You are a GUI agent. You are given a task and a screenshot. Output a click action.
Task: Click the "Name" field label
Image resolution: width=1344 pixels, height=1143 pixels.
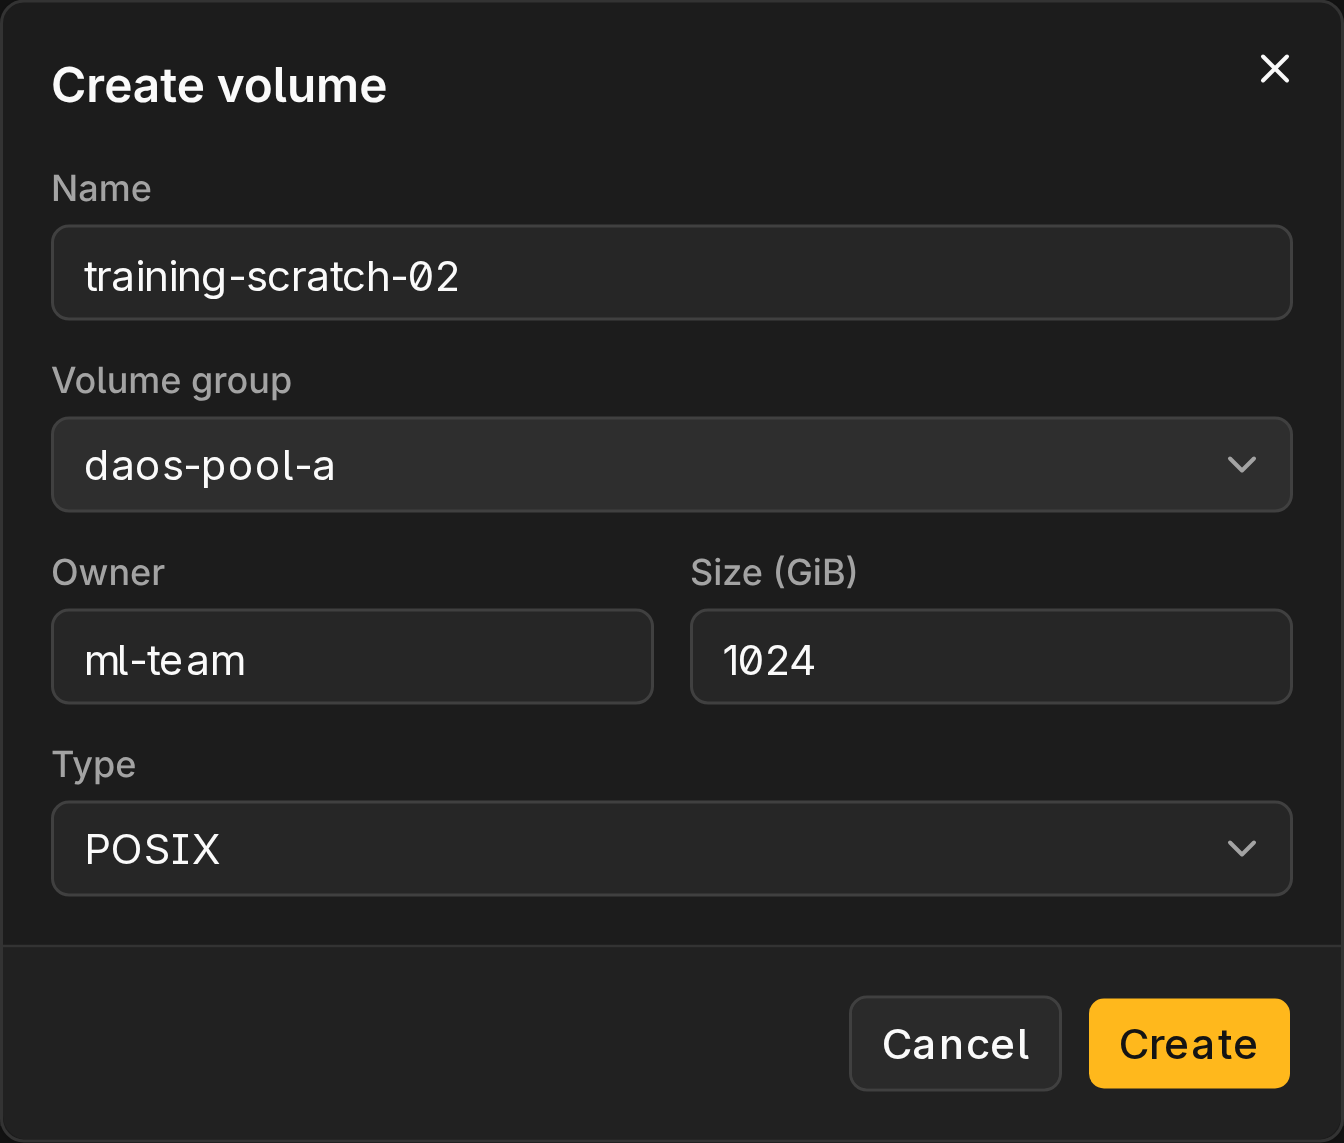pyautogui.click(x=101, y=188)
